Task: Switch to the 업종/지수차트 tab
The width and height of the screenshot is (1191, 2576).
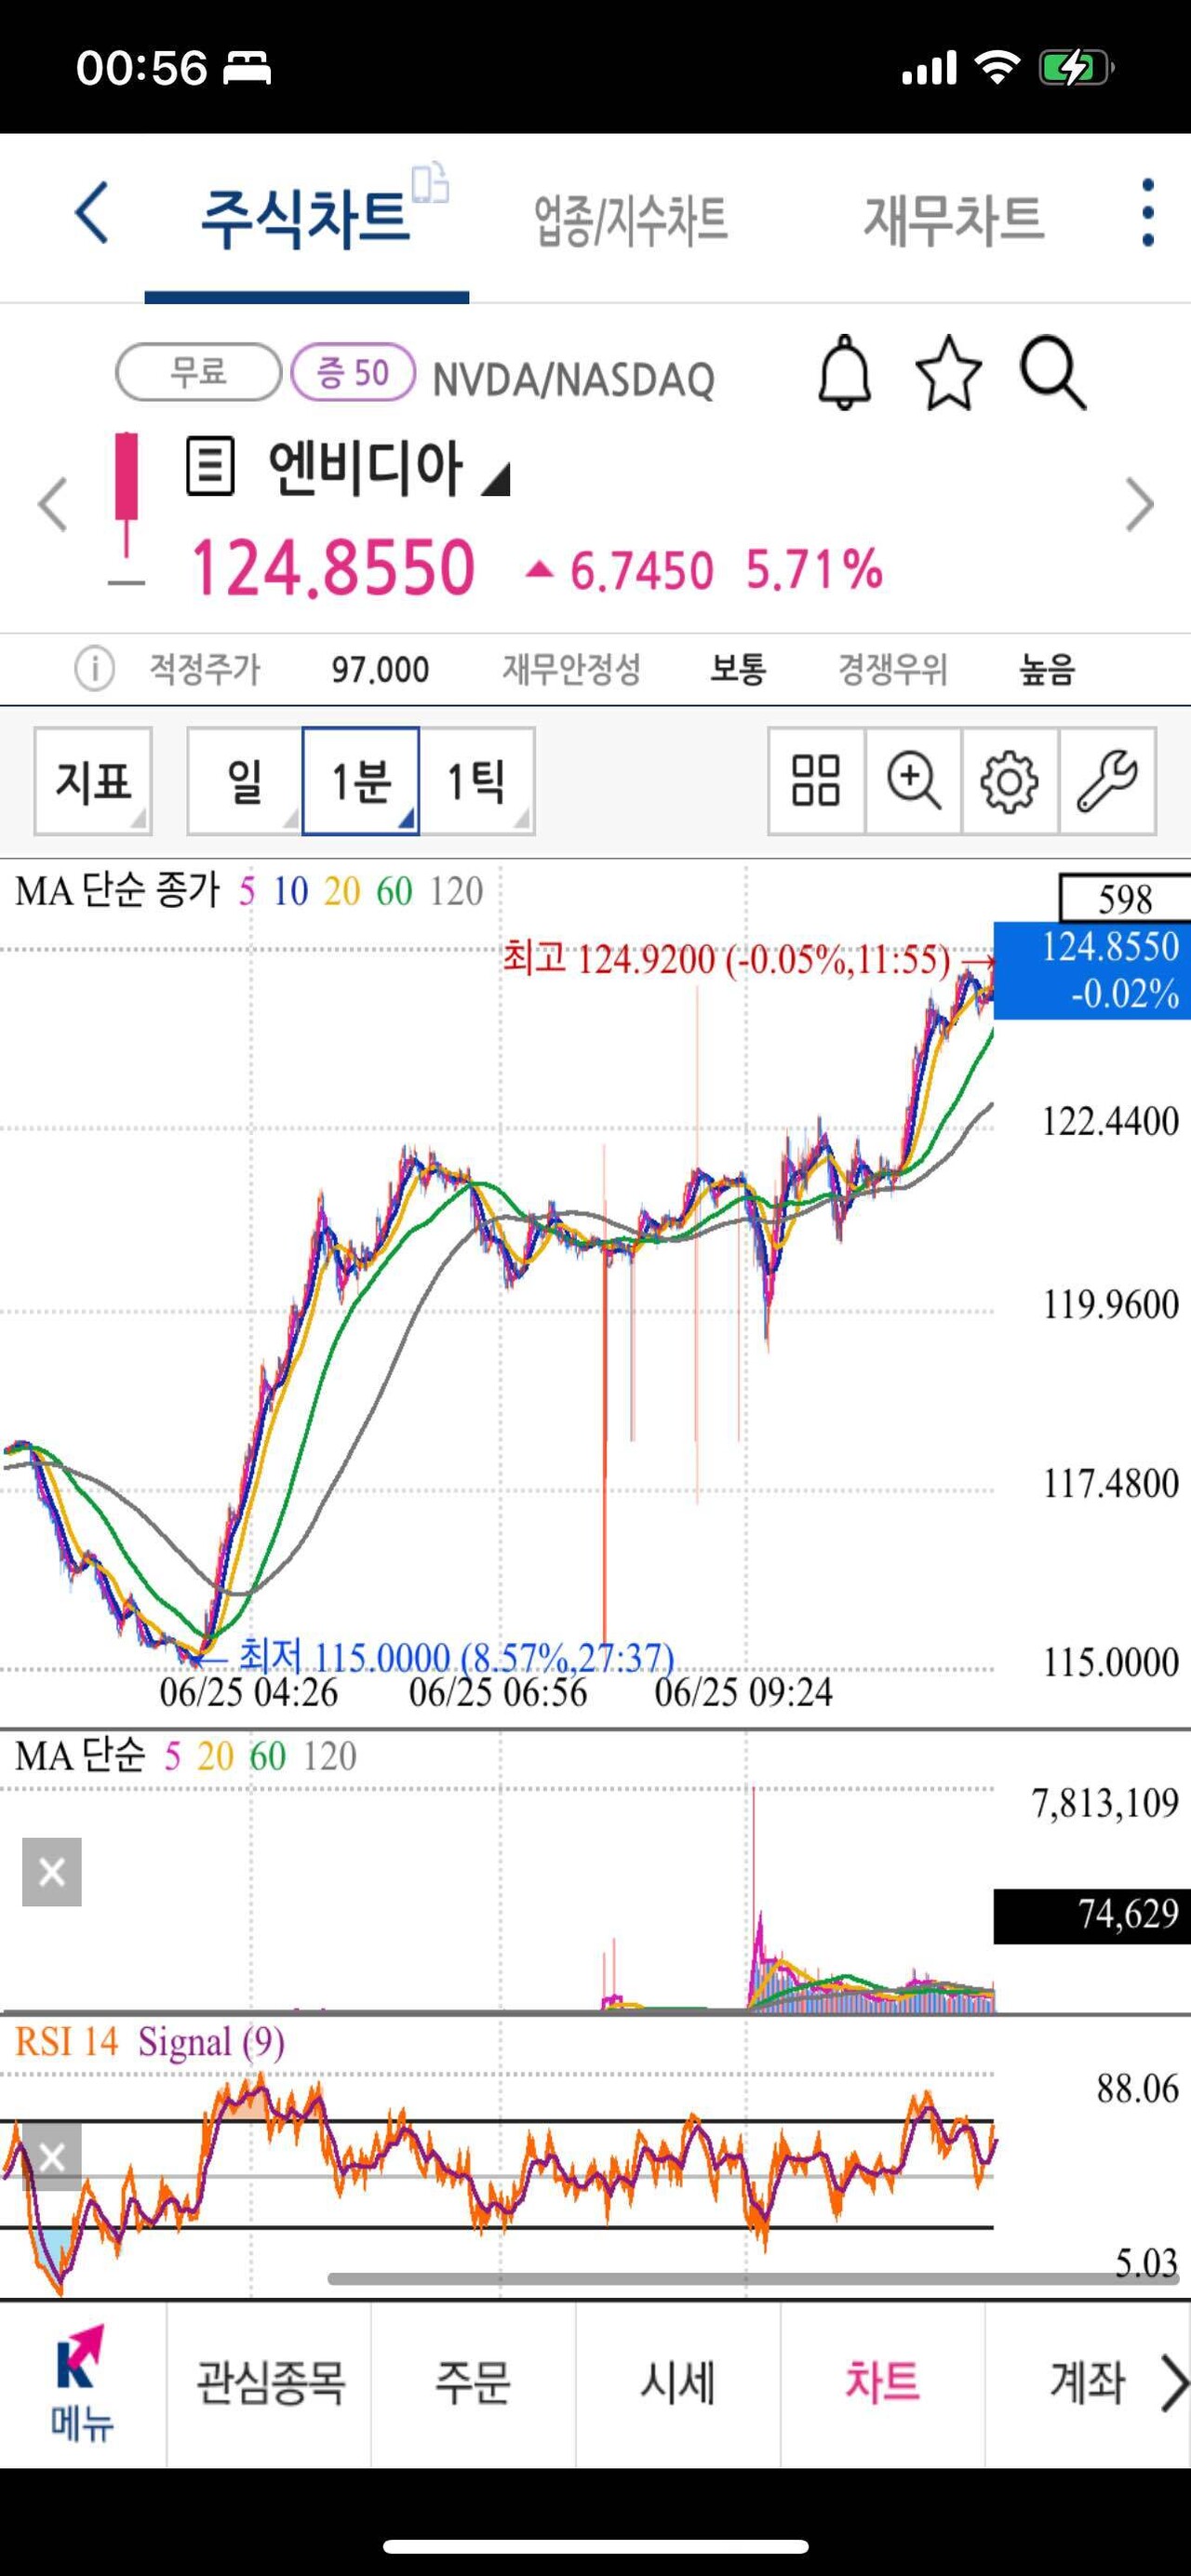Action: pos(630,220)
